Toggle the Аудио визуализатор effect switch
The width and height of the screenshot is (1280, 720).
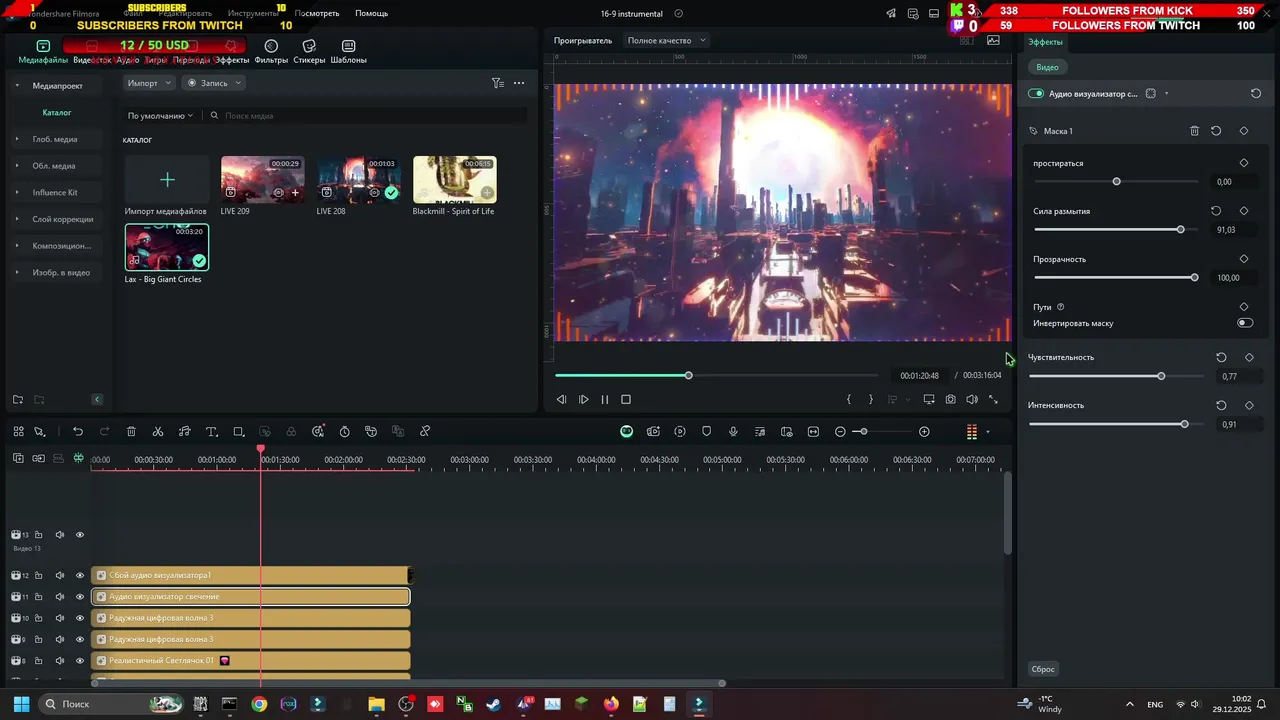click(1036, 94)
